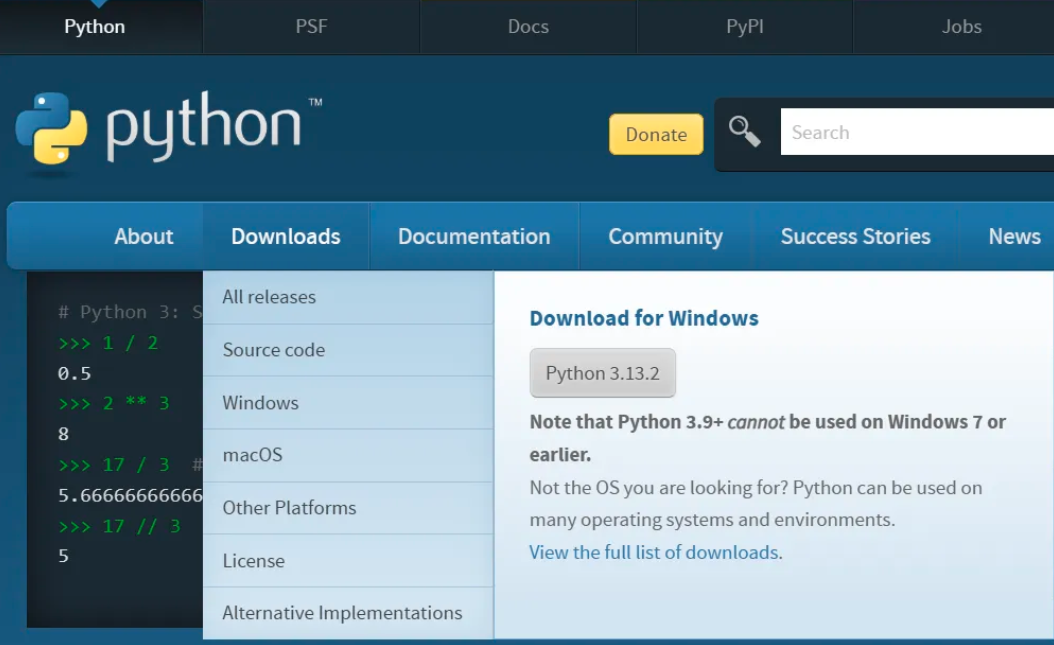The image size is (1054, 645).
Task: Select Windows in Downloads dropdown
Action: pyautogui.click(x=348, y=403)
